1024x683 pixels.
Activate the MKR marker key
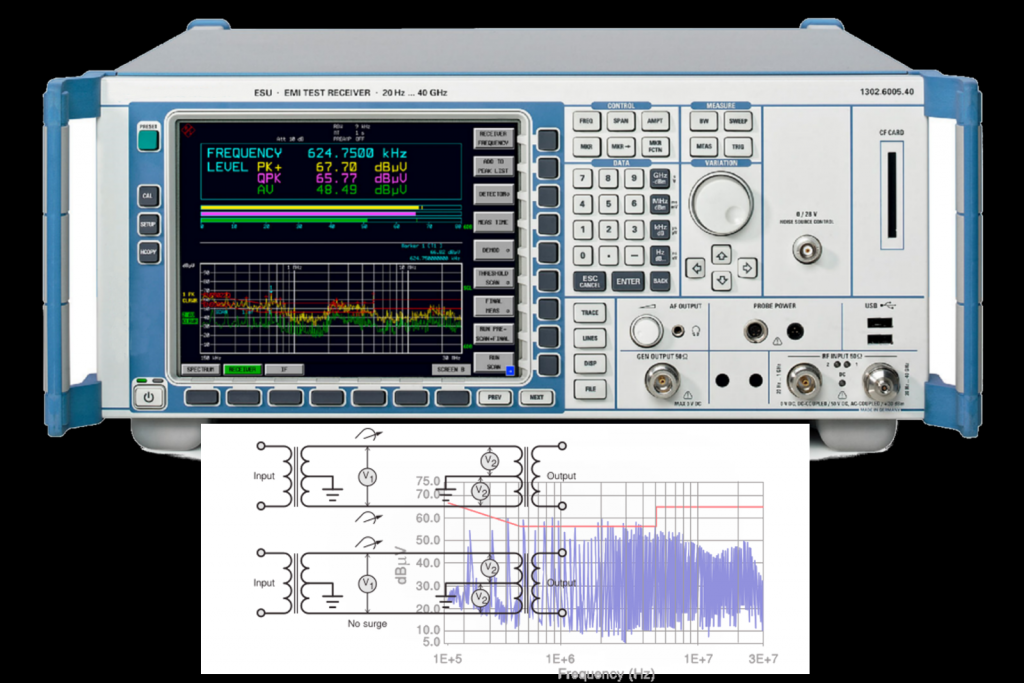586,147
